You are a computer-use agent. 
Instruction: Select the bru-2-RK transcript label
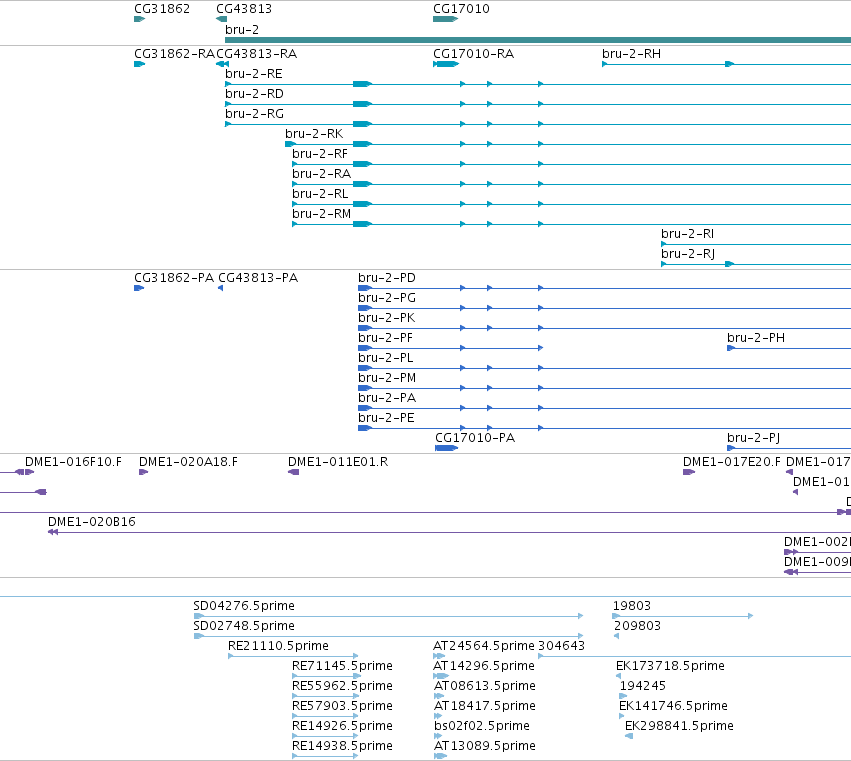(314, 134)
